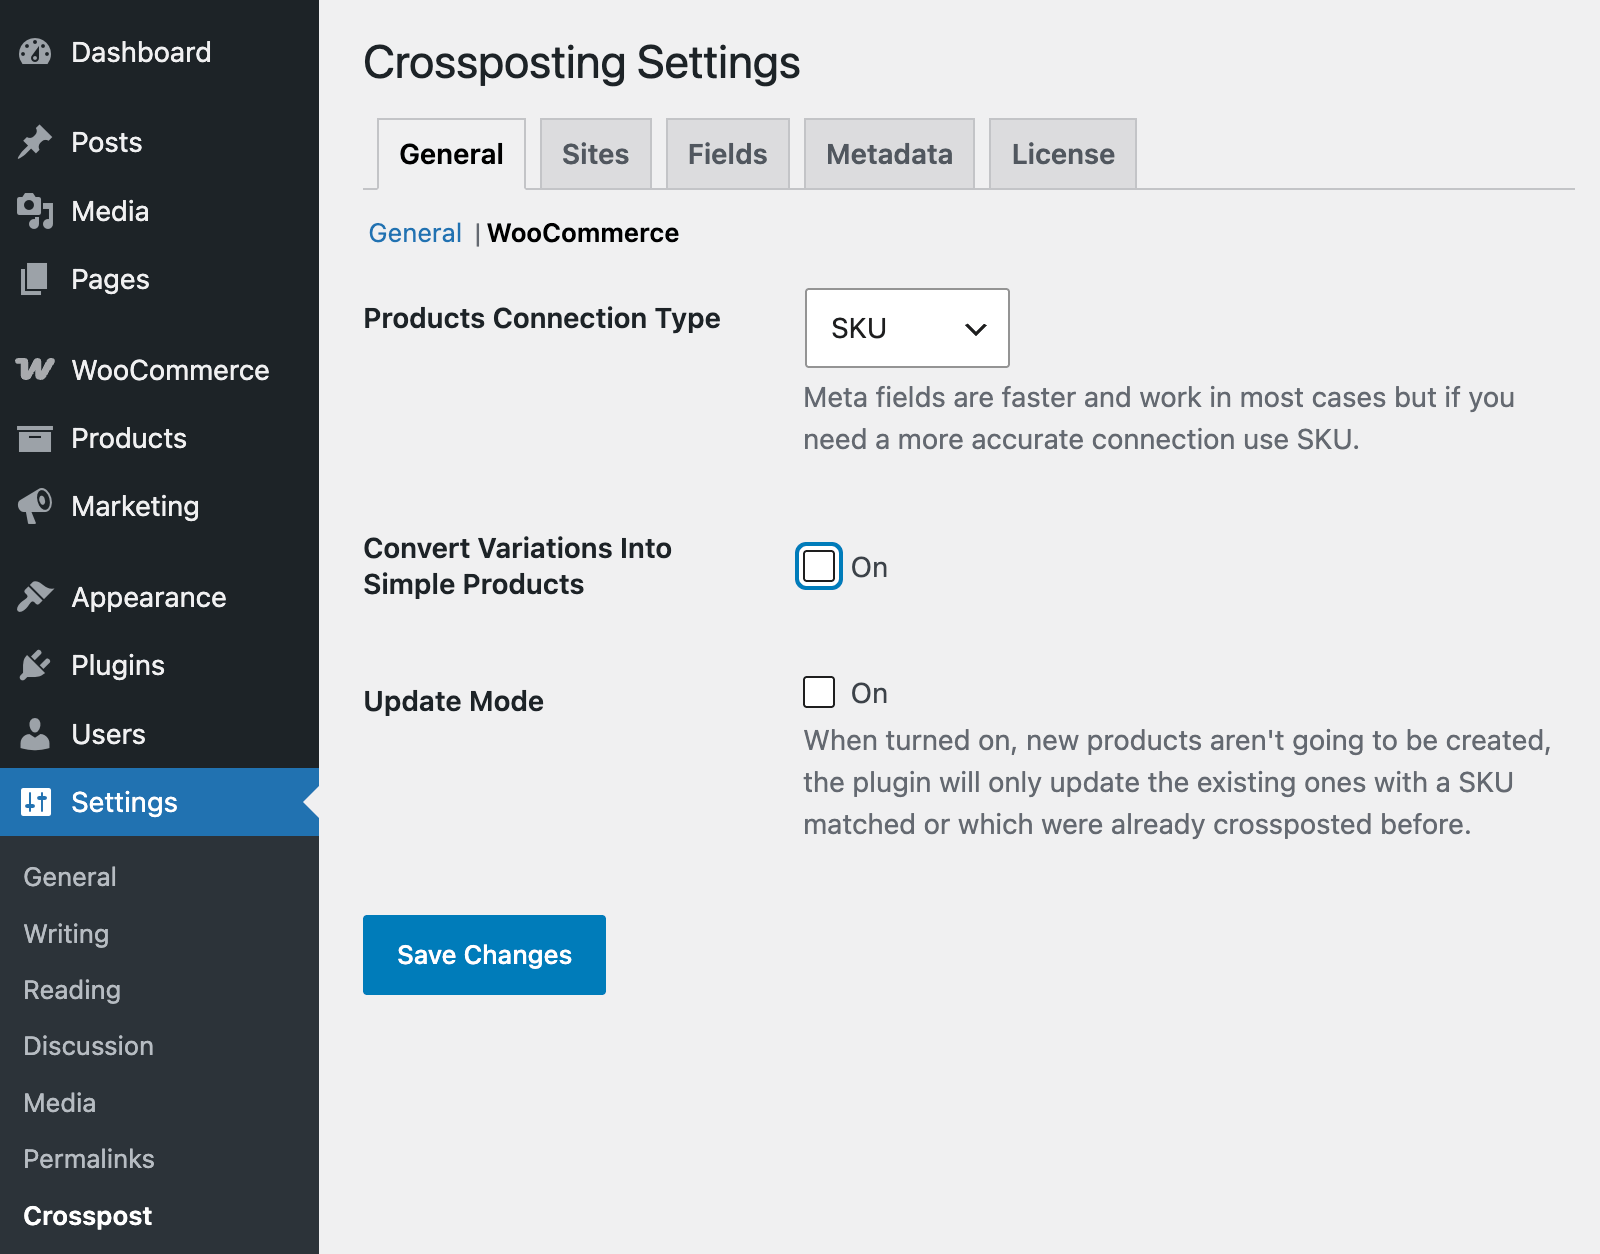Click the Settings sliders icon
Screen dimensions: 1600x1254
35,802
